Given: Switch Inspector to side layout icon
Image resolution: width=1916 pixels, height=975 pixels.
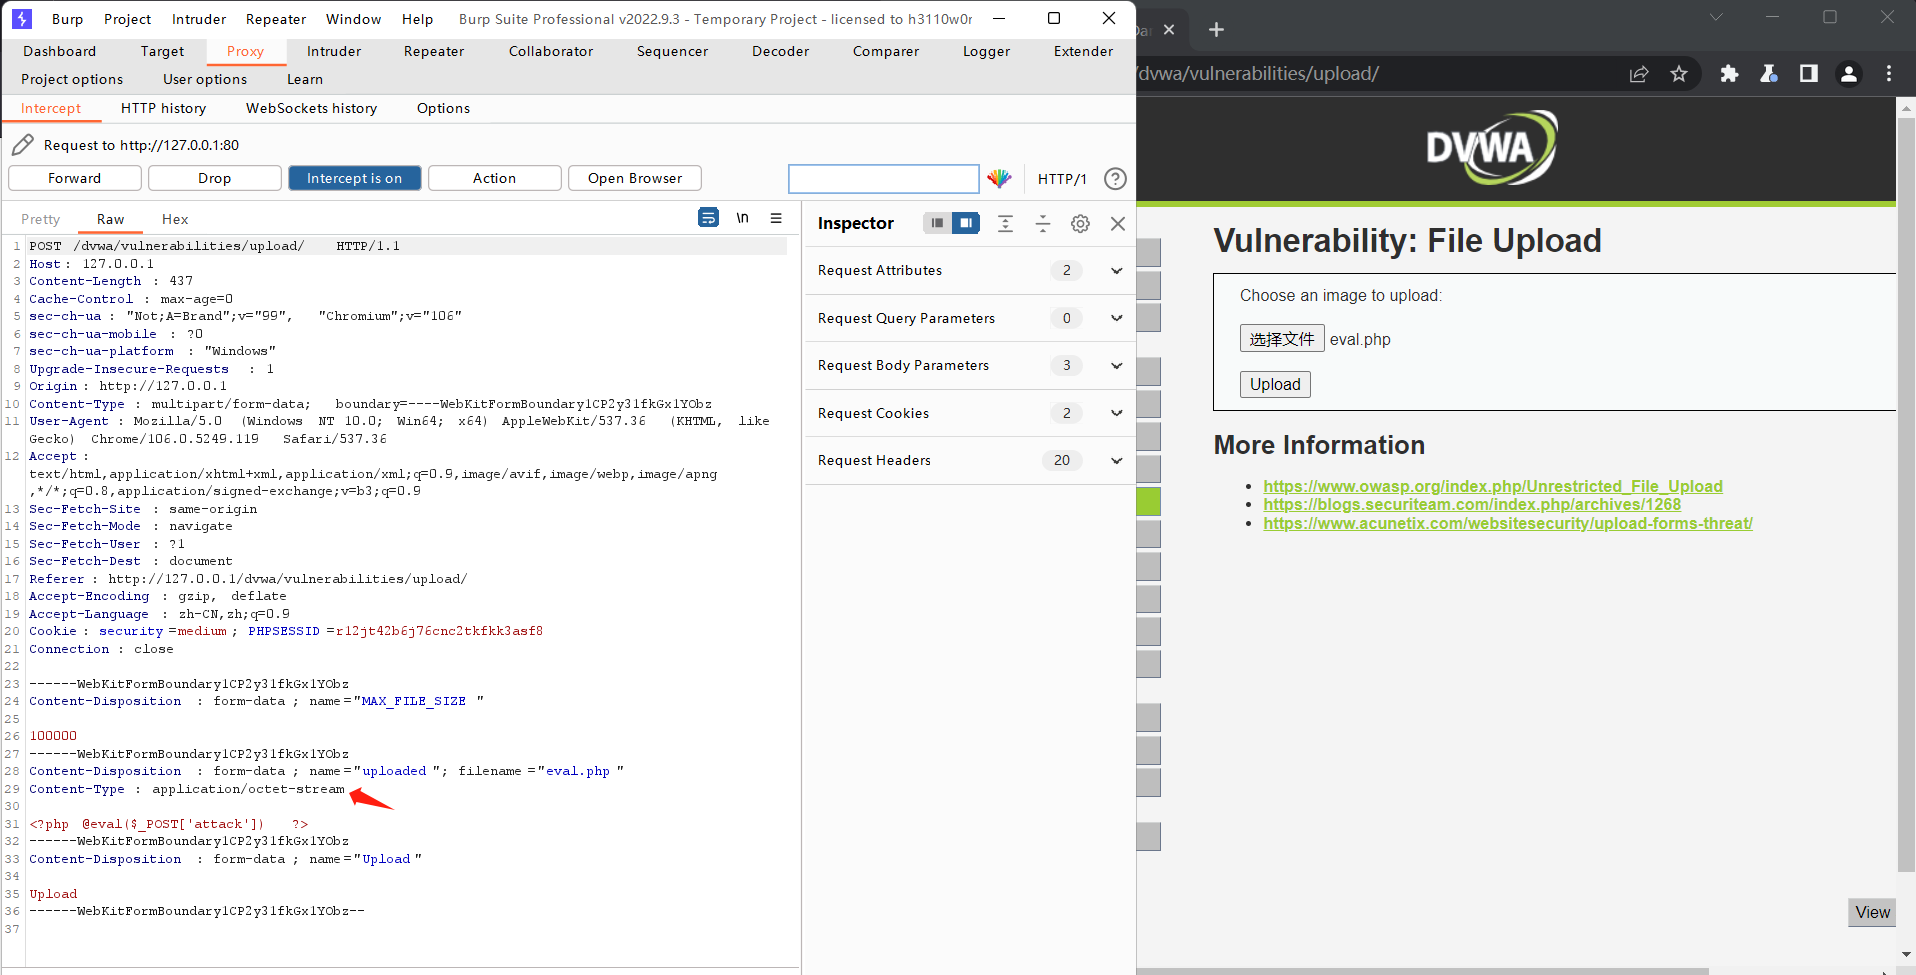Looking at the screenshot, I should 965,223.
